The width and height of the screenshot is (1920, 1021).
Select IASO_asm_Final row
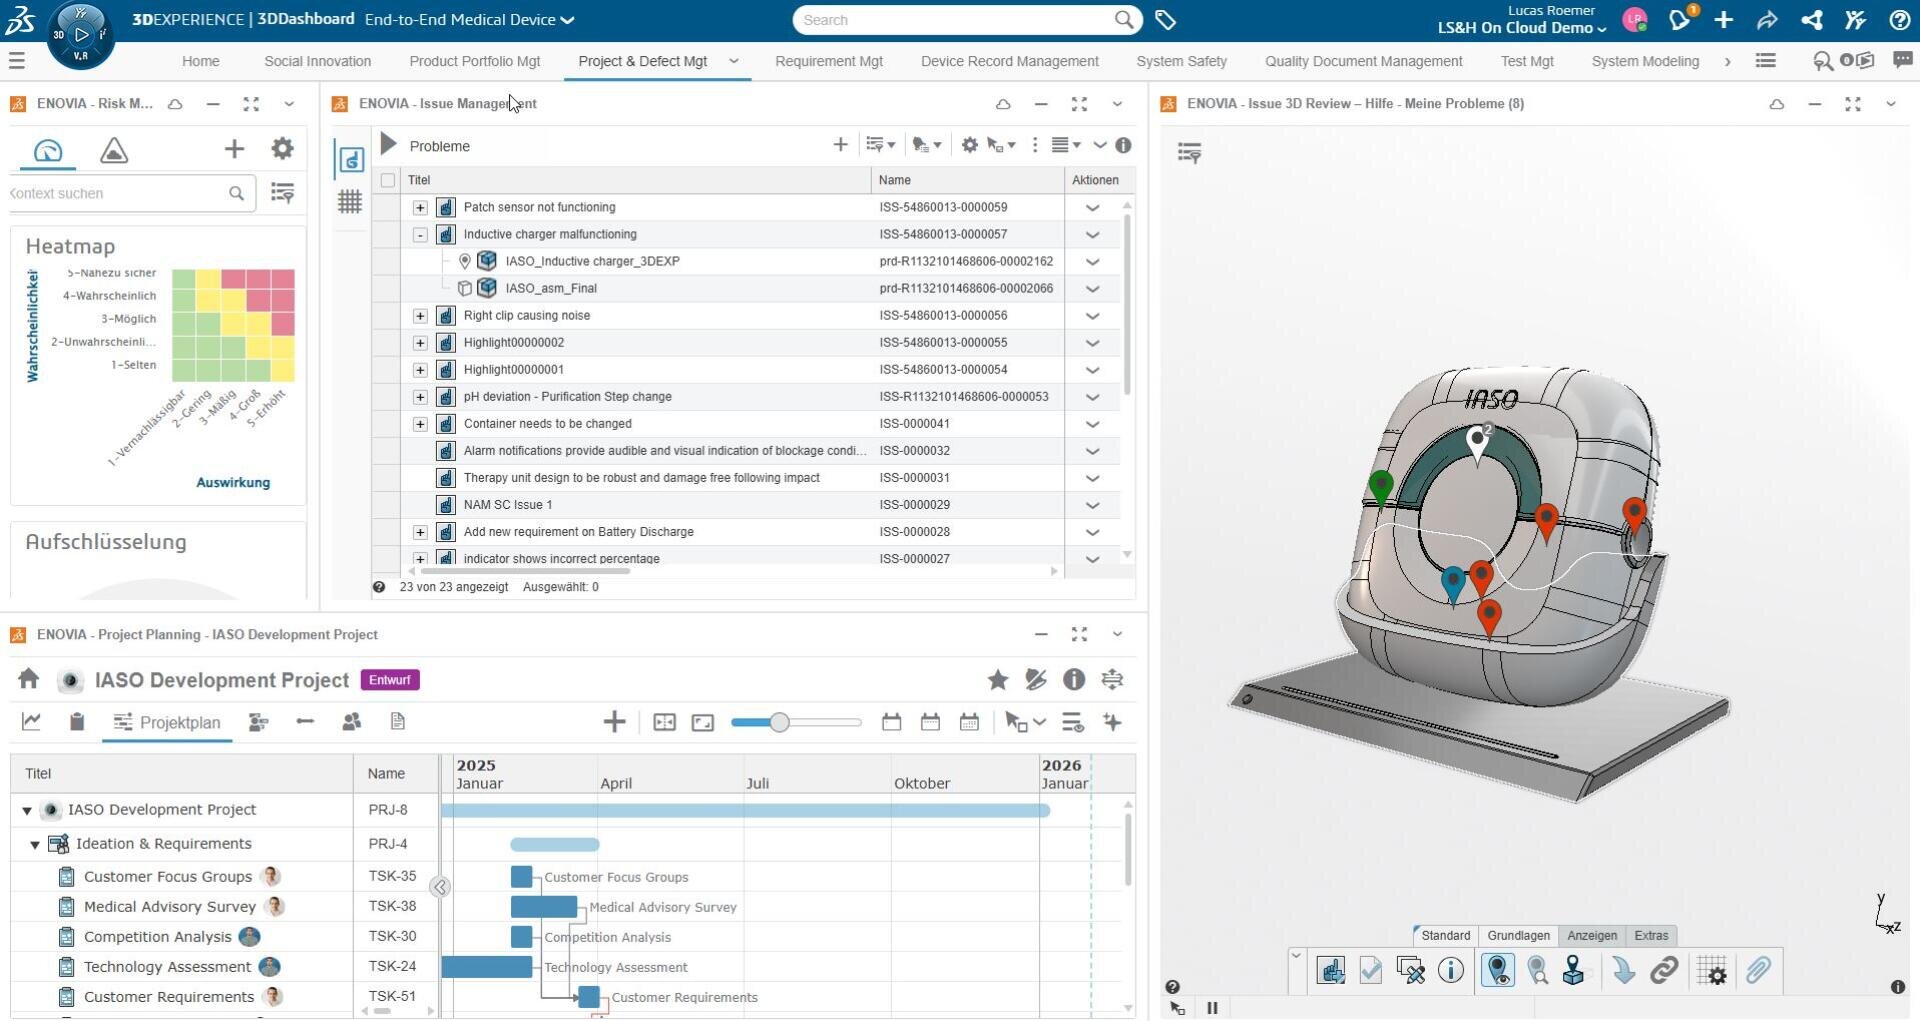pyautogui.click(x=746, y=288)
